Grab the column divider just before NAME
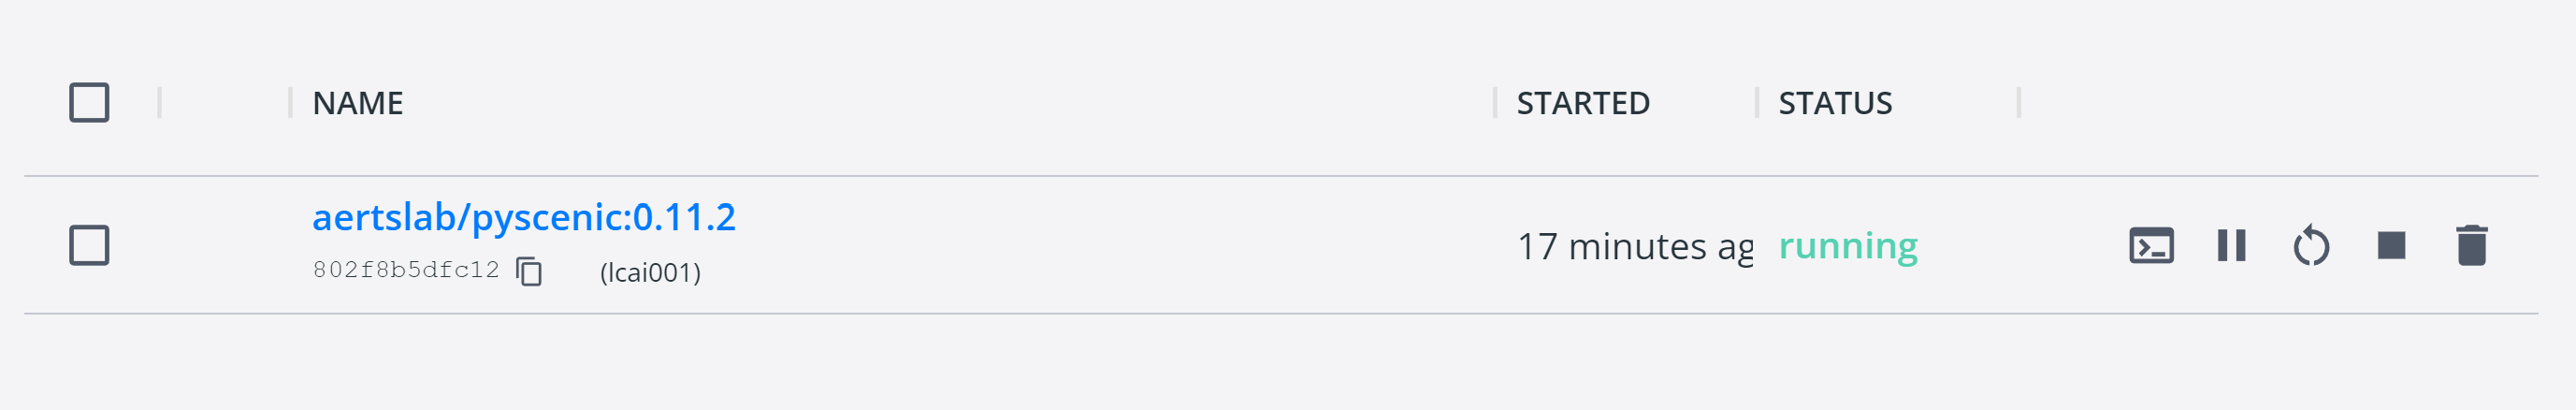Screen dimensions: 2576x410 pyautogui.click(x=290, y=103)
